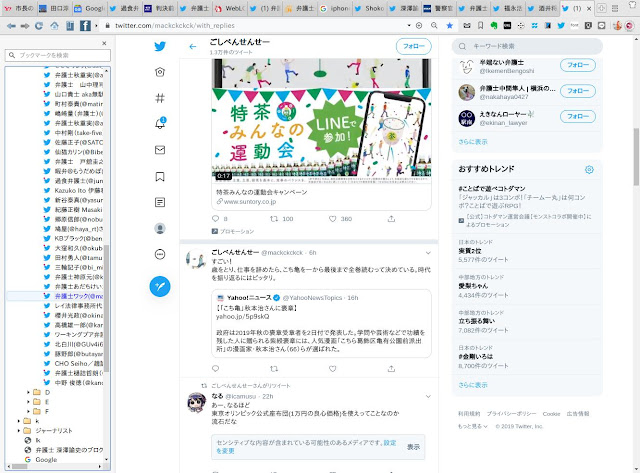The height and width of the screenshot is (473, 640).
Task: Click さらに表示 under recommended trends
Action: 473,385
